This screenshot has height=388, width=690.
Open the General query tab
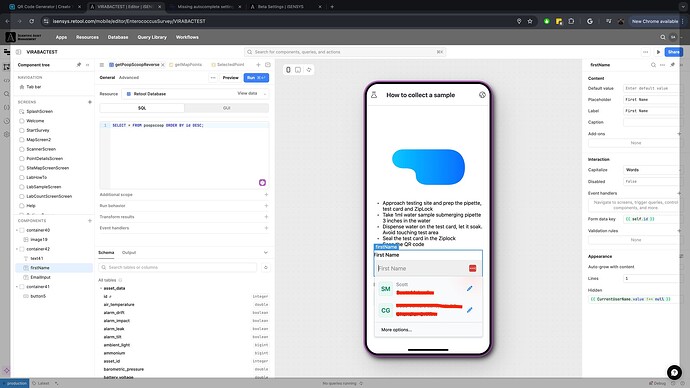107,77
